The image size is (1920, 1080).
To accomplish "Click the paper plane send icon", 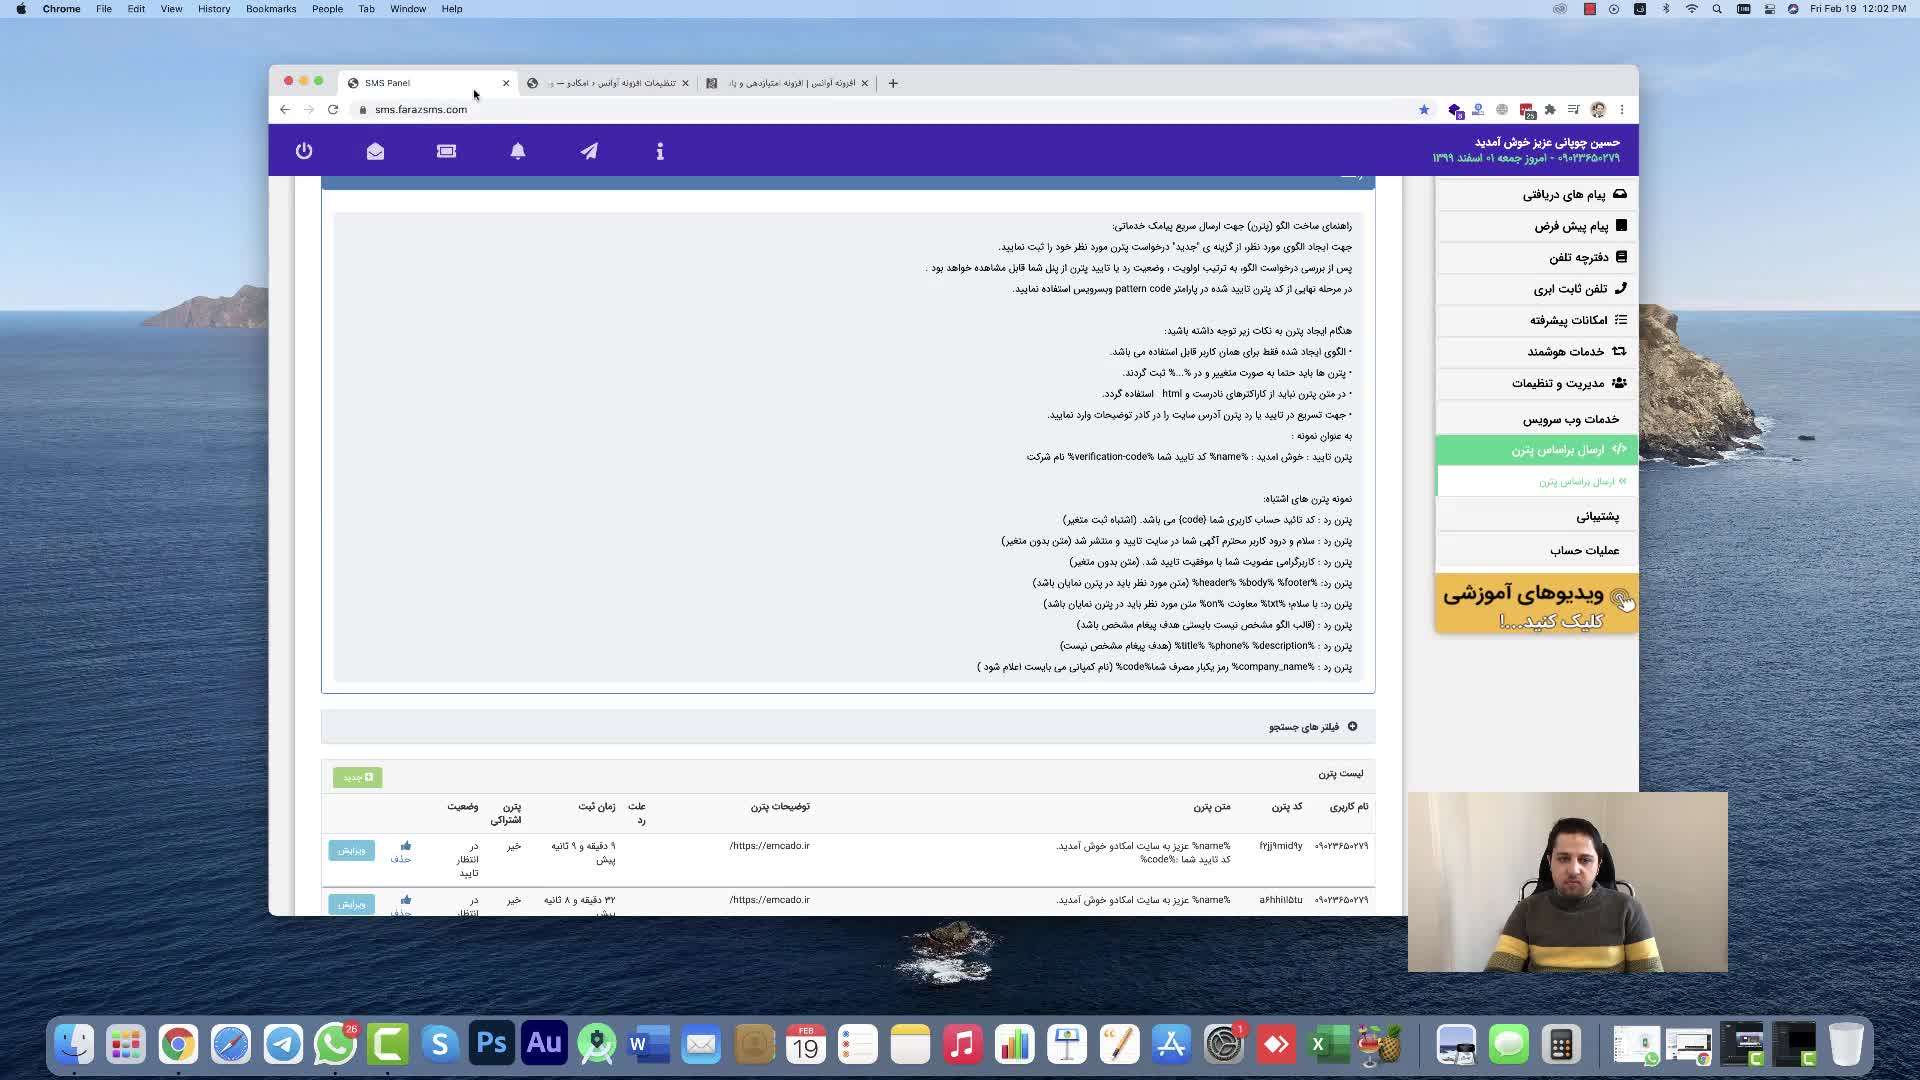I will (x=589, y=151).
